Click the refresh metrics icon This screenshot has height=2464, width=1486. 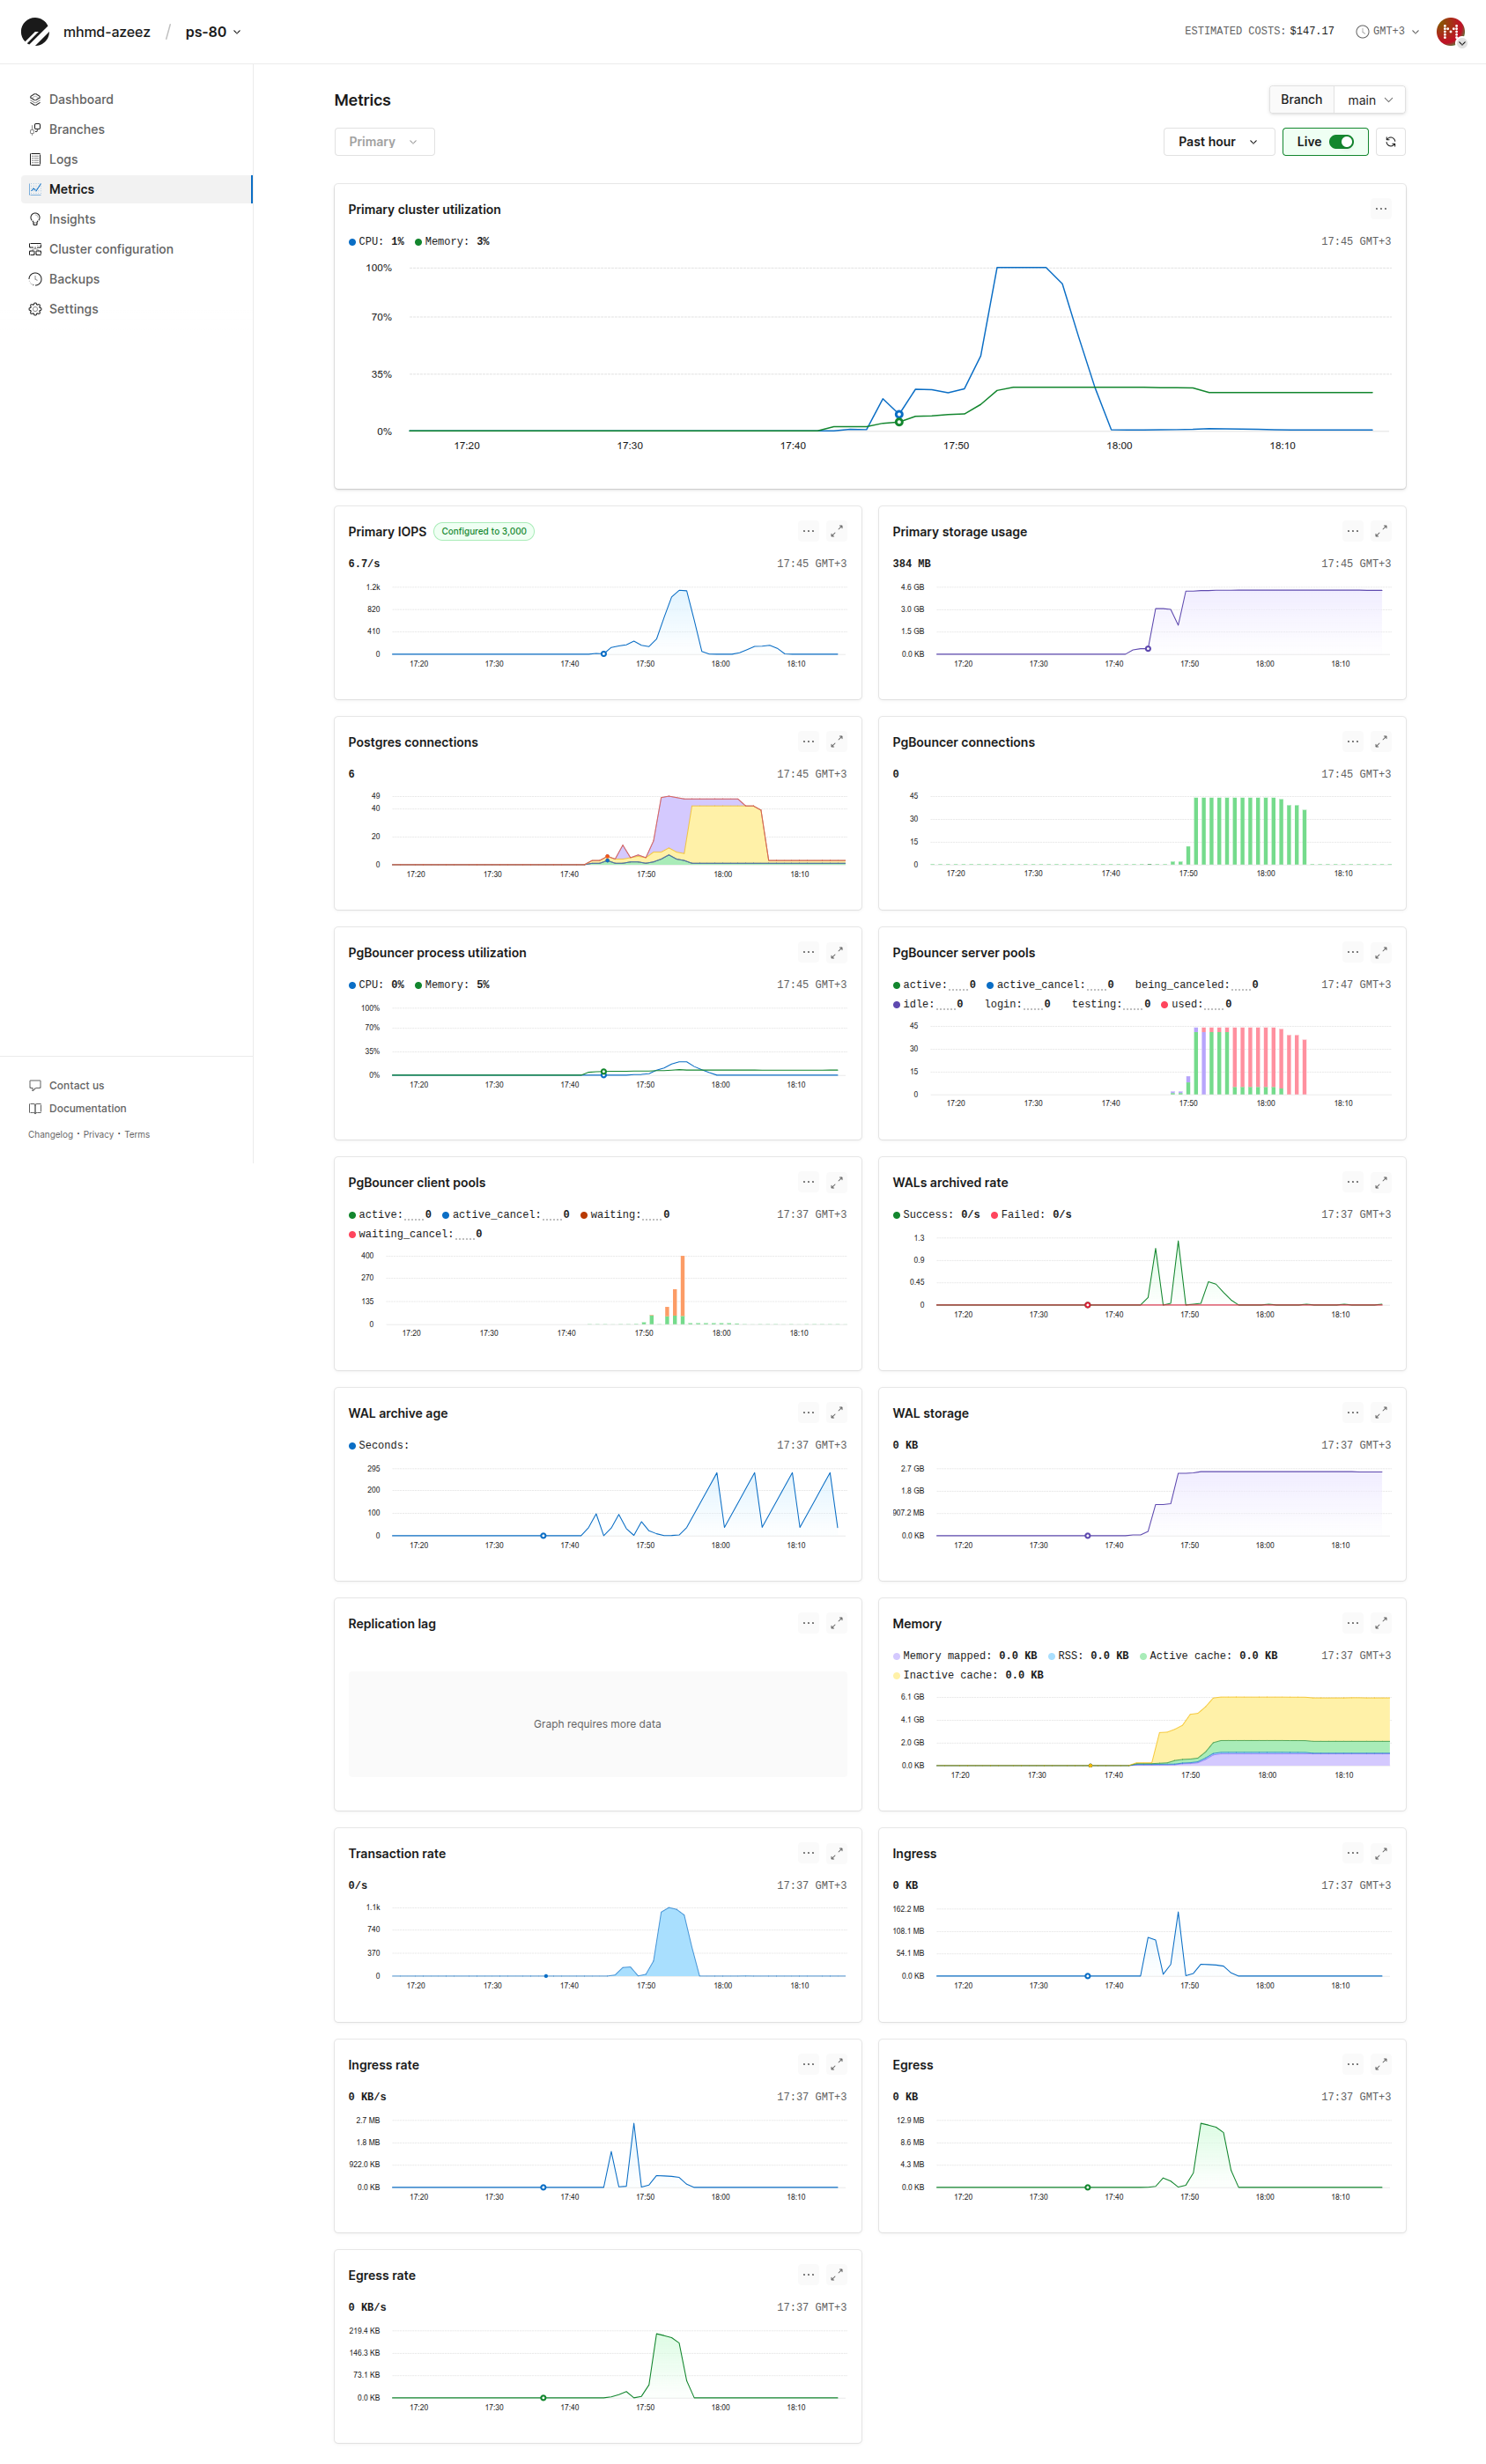click(1390, 142)
